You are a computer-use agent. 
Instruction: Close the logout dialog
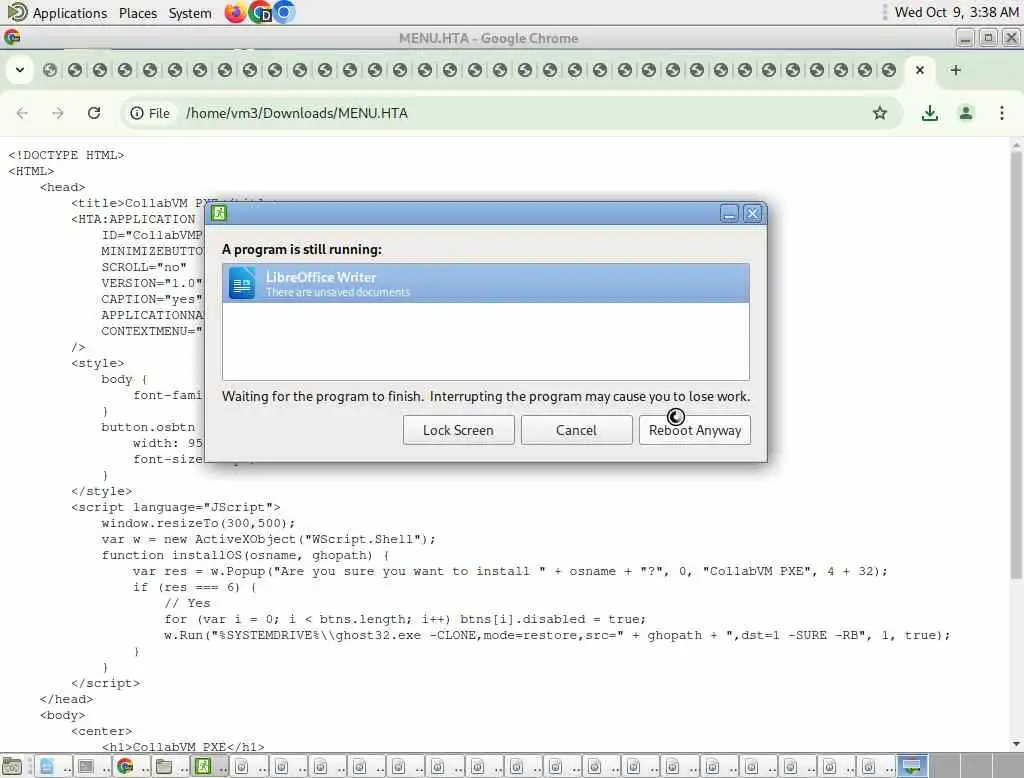pyautogui.click(x=752, y=214)
